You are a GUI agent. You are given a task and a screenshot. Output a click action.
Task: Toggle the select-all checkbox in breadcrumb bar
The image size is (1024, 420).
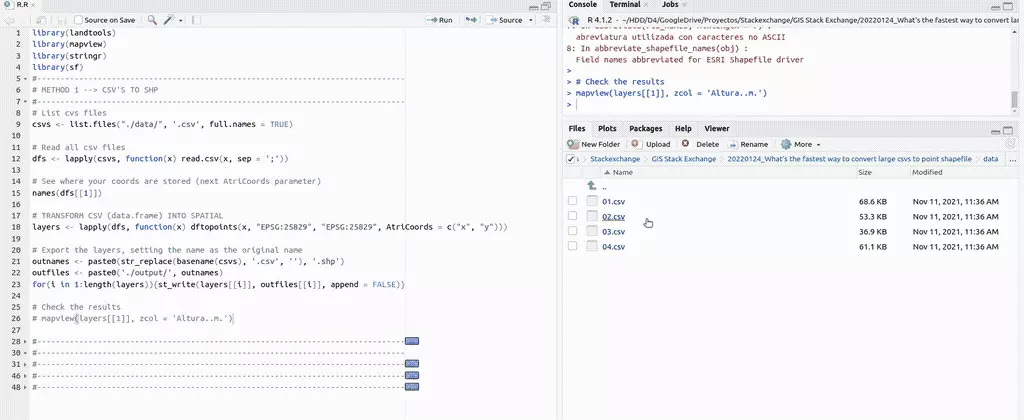pos(571,159)
